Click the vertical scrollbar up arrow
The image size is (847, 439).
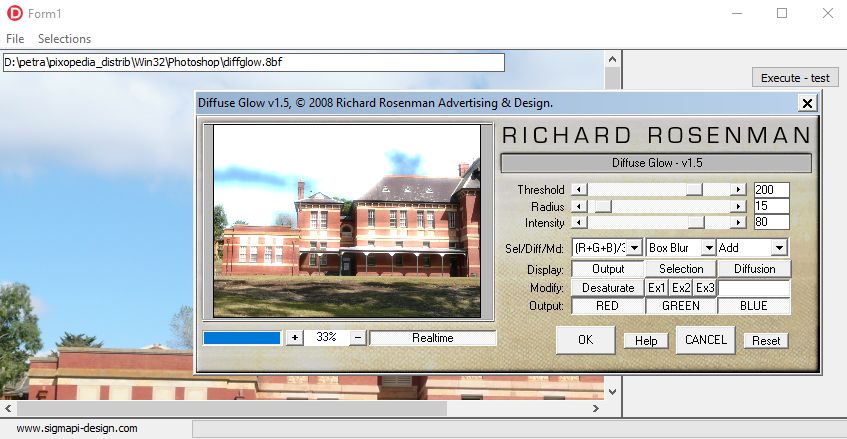point(612,59)
